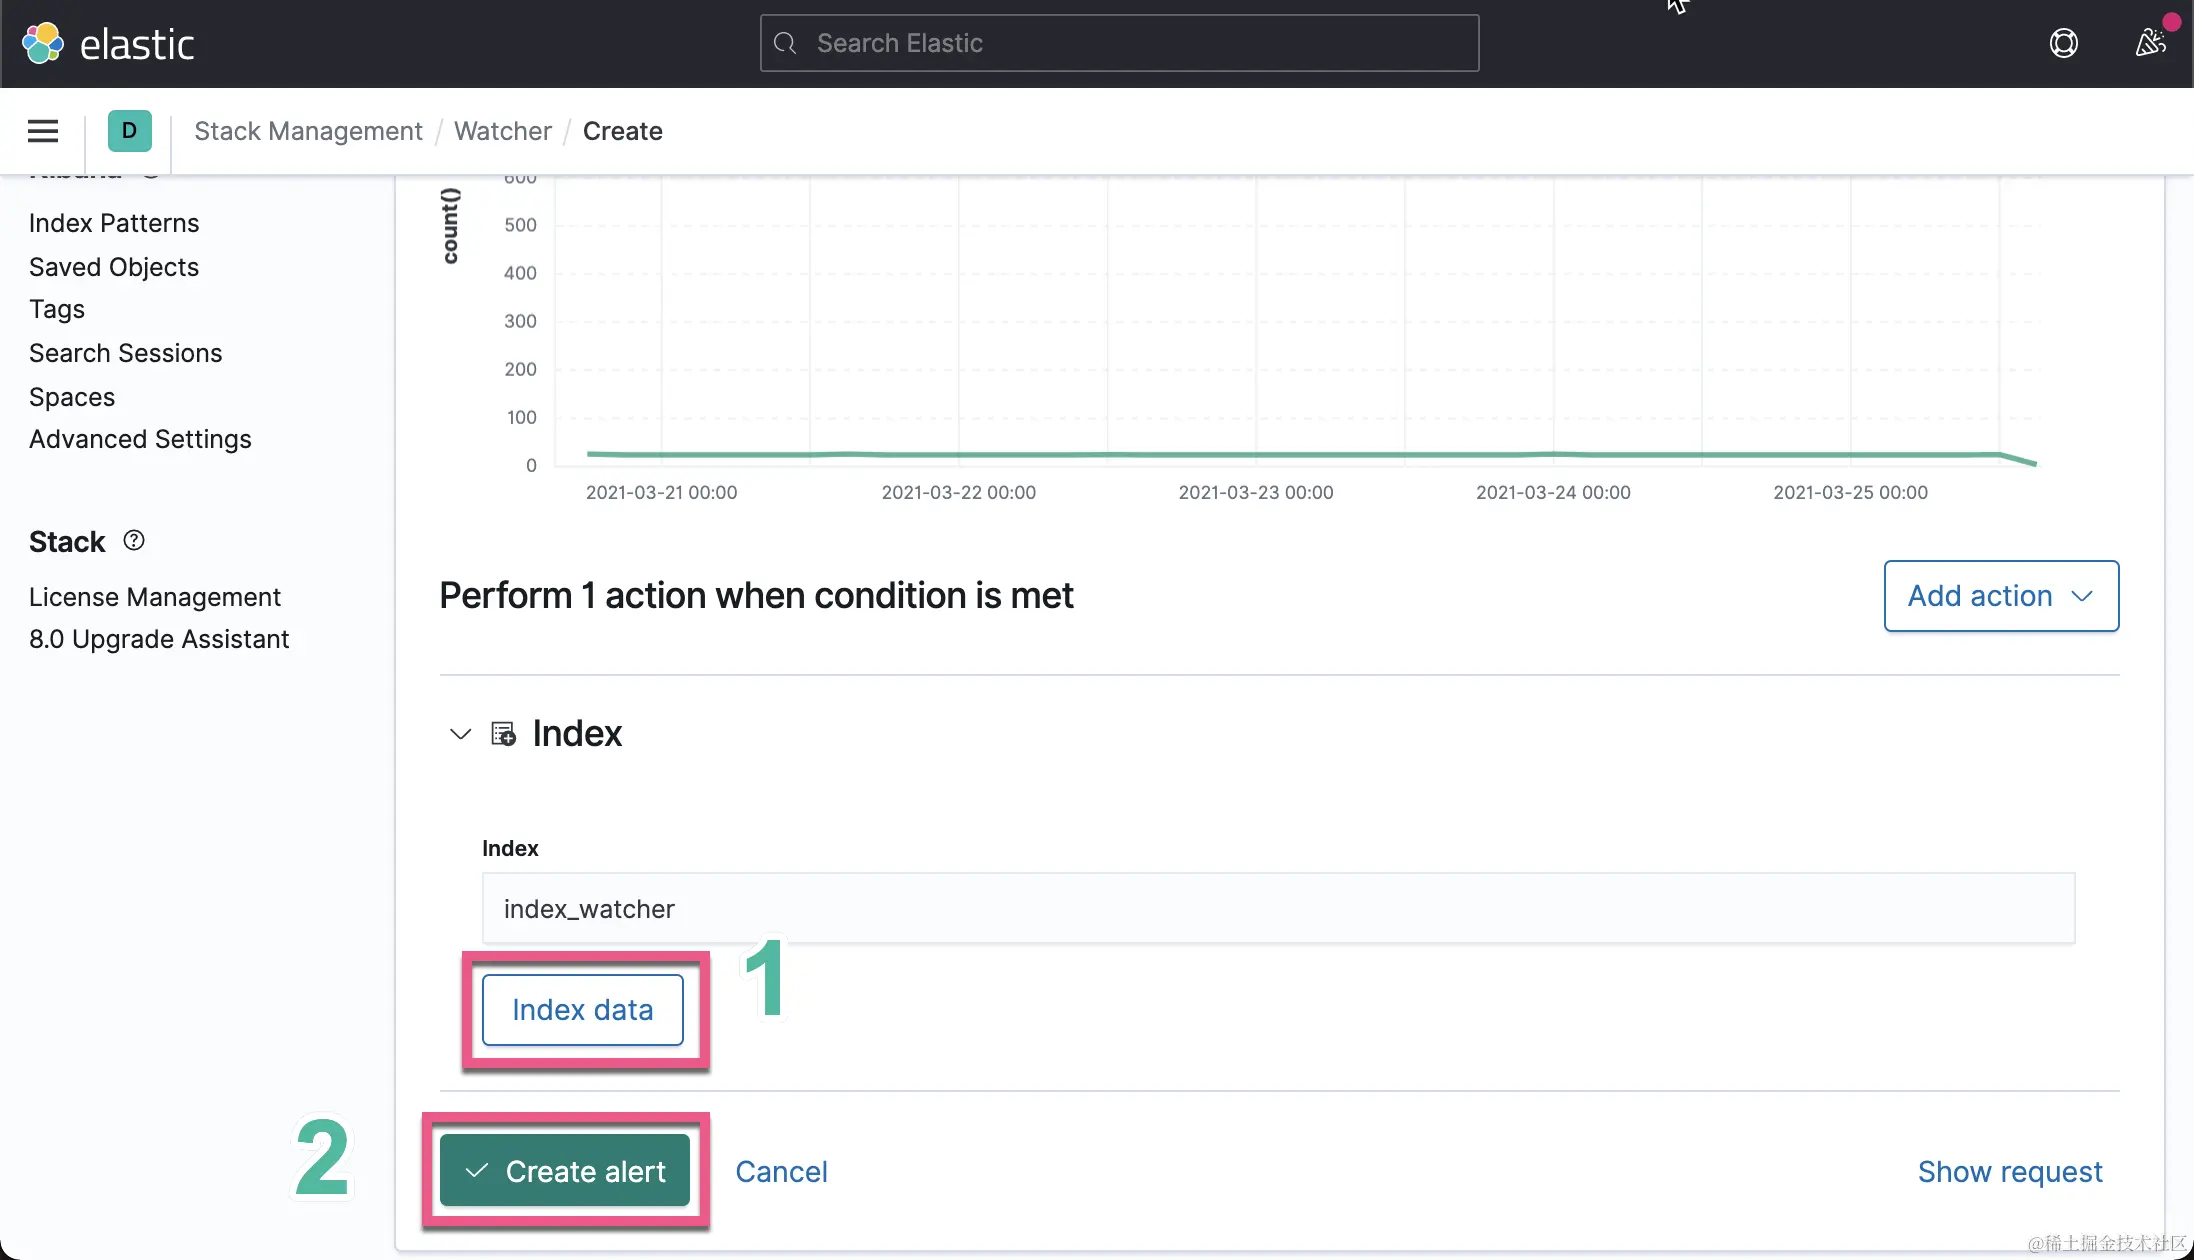Cancel the watch creation
This screenshot has height=1260, width=2194.
(x=781, y=1171)
